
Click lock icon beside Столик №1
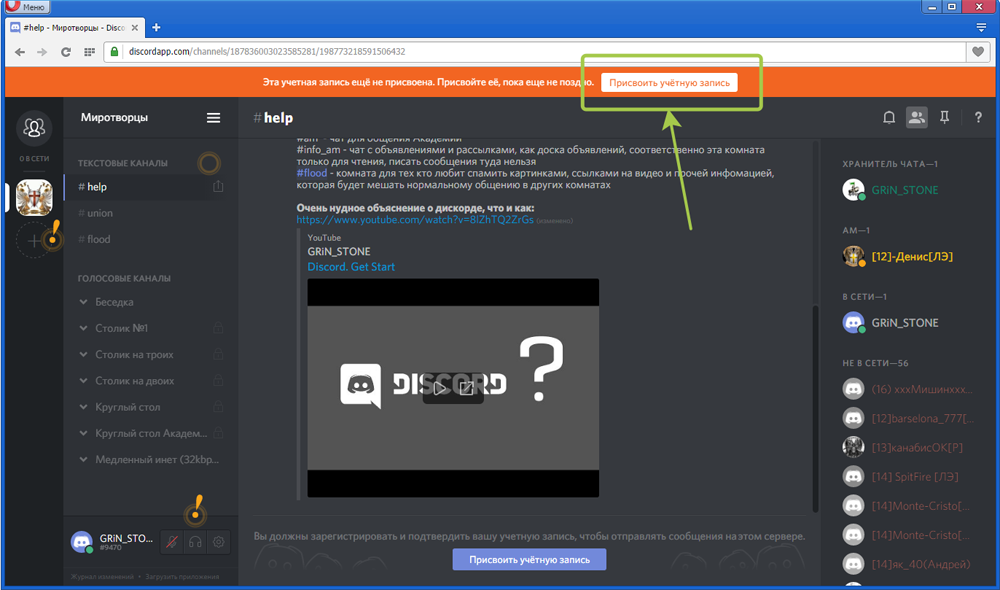coord(218,328)
